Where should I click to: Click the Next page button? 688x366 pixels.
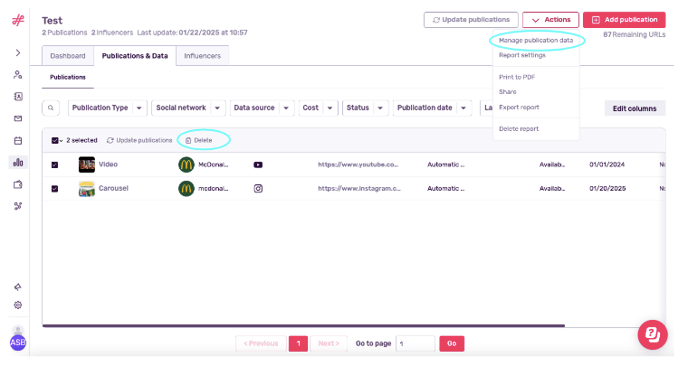[x=329, y=344]
